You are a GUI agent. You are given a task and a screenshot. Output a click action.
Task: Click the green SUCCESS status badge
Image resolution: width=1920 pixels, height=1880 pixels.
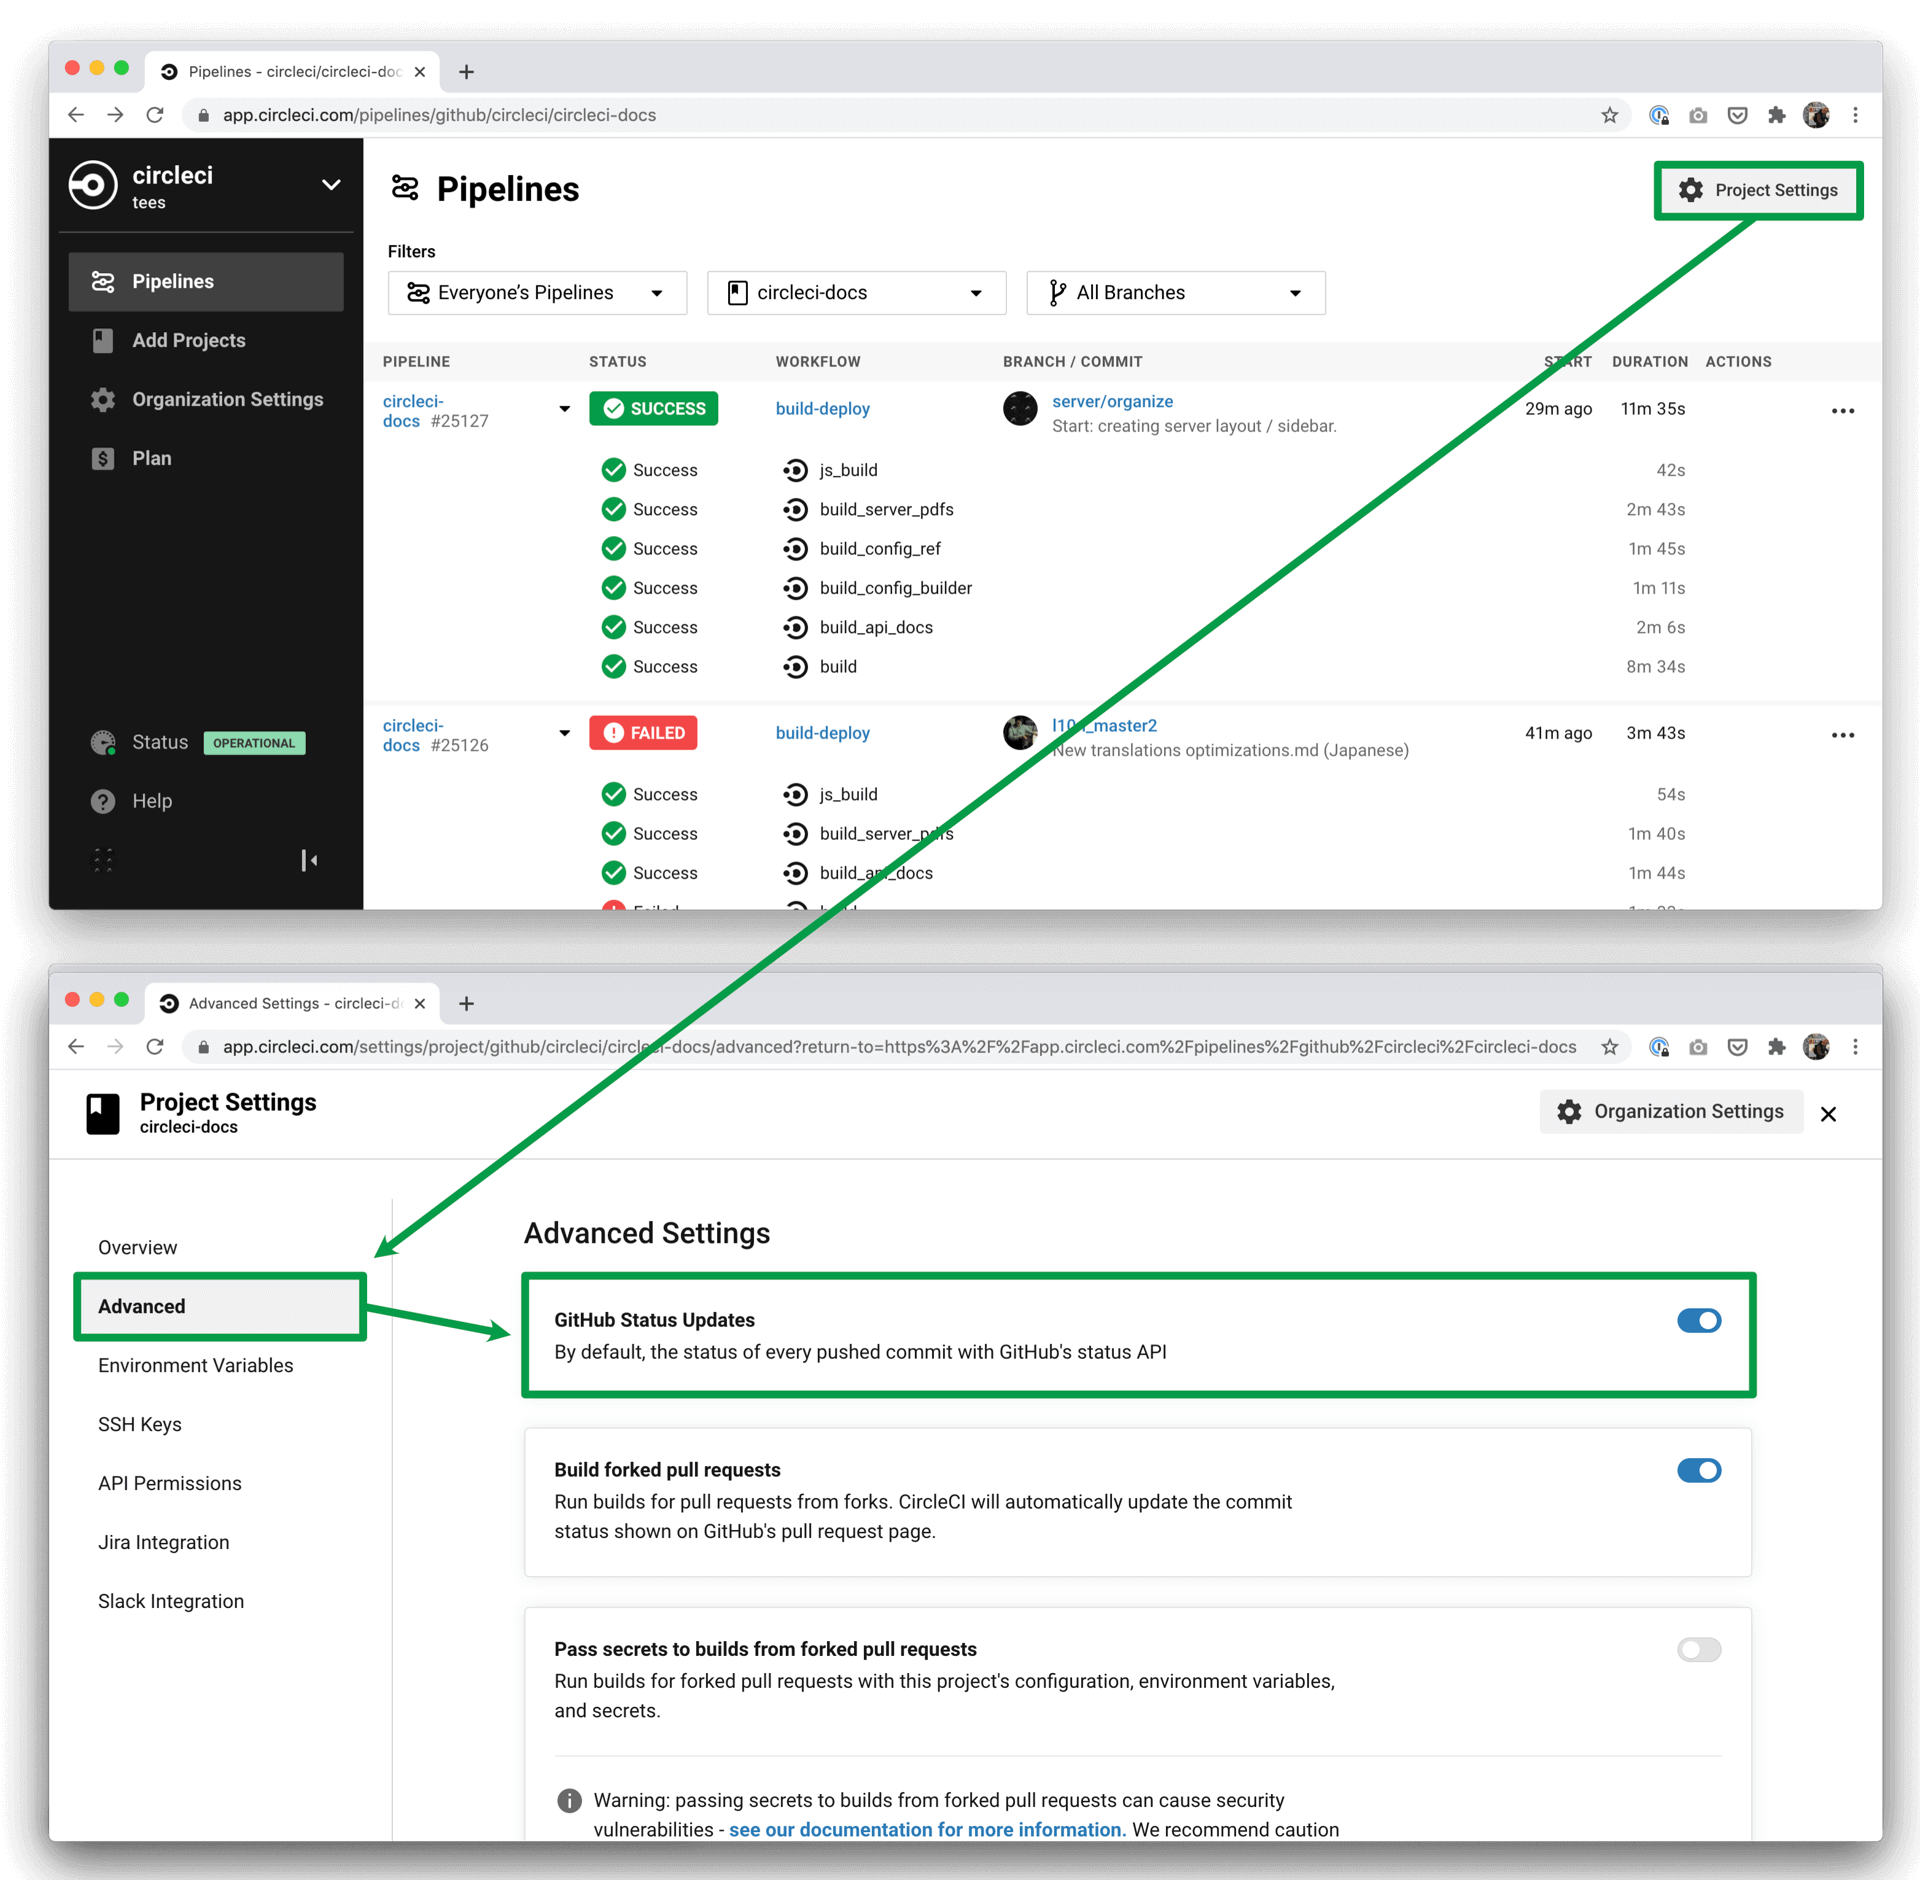pos(653,409)
